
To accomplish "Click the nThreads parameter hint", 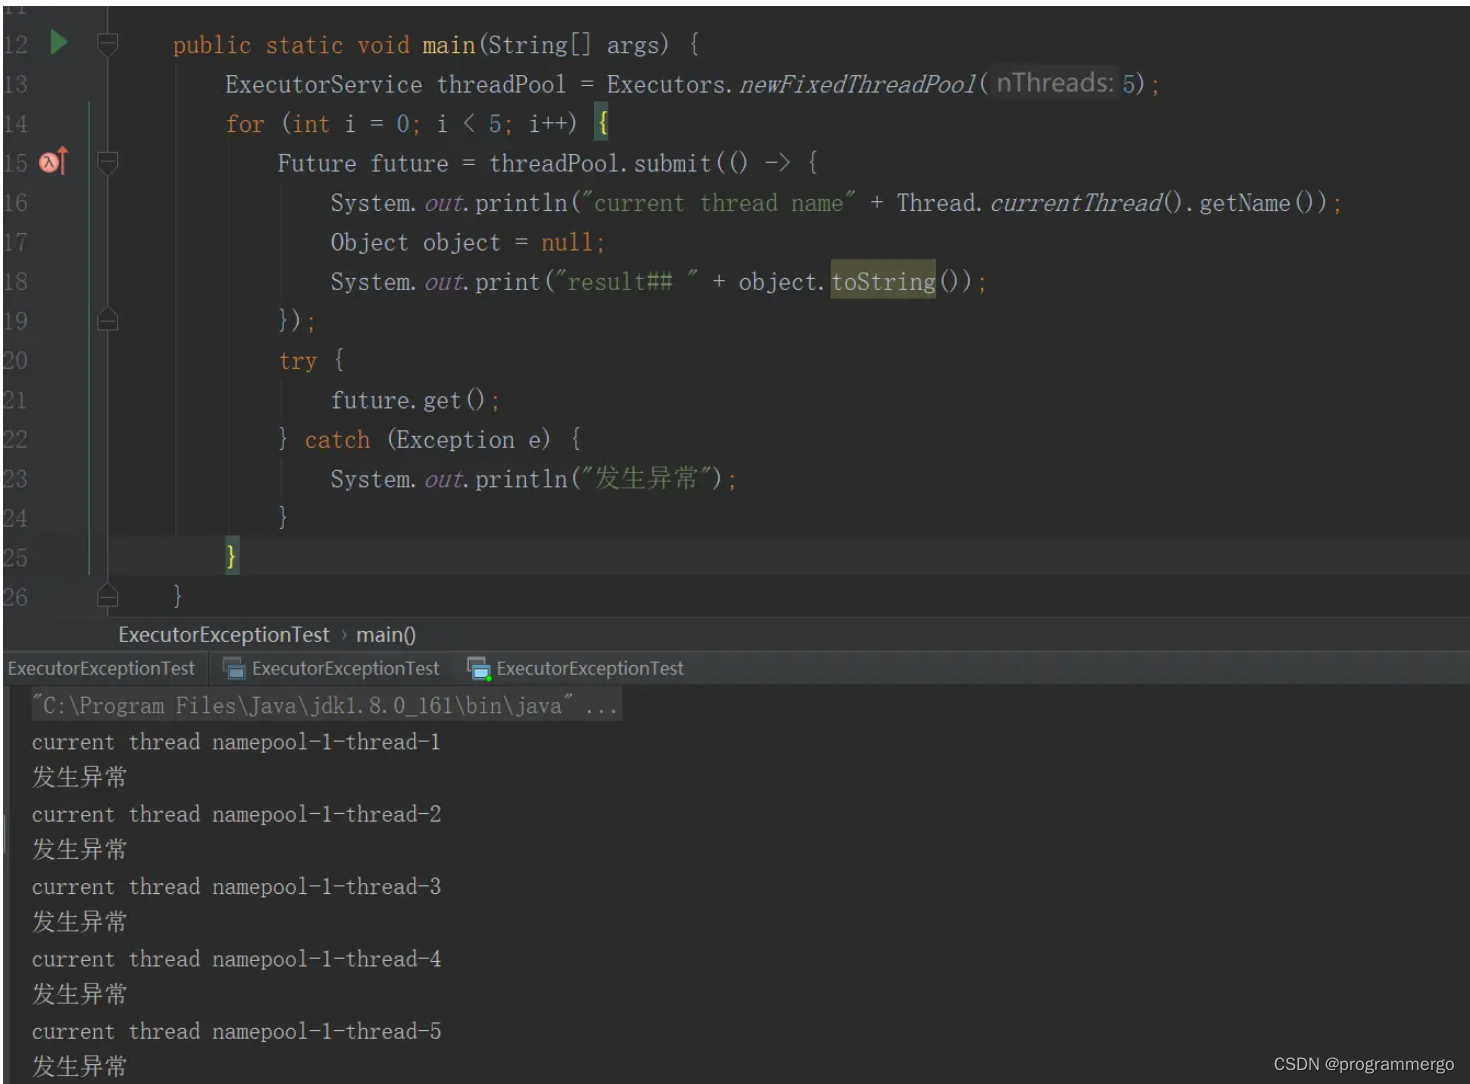I will coord(1055,83).
